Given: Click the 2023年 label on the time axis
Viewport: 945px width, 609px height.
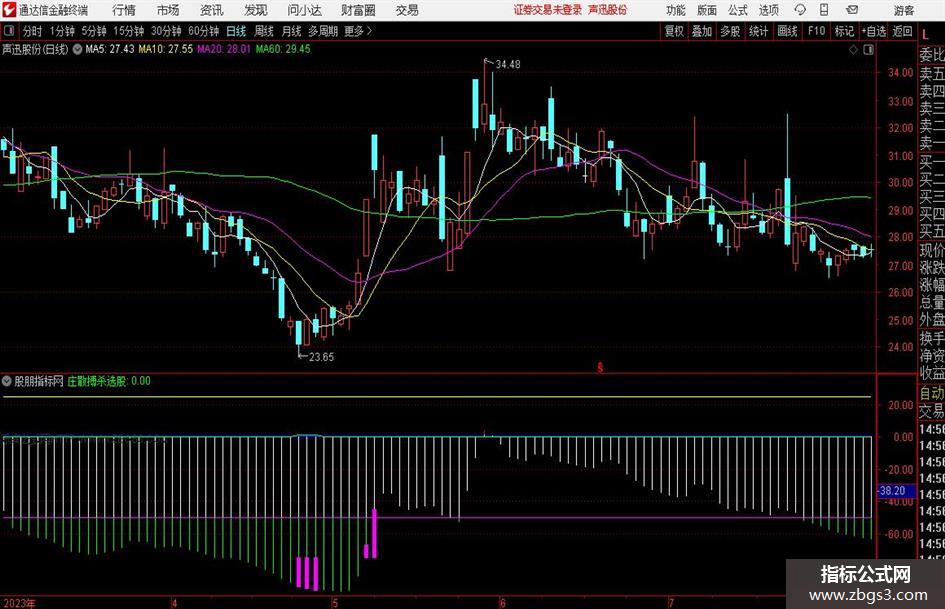Looking at the screenshot, I should click(x=19, y=603).
